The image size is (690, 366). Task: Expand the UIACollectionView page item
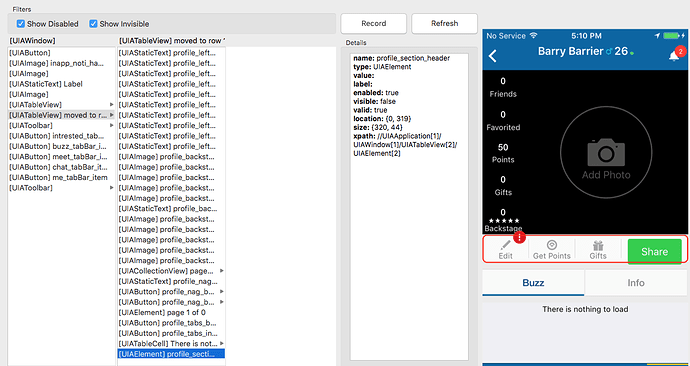(x=222, y=271)
